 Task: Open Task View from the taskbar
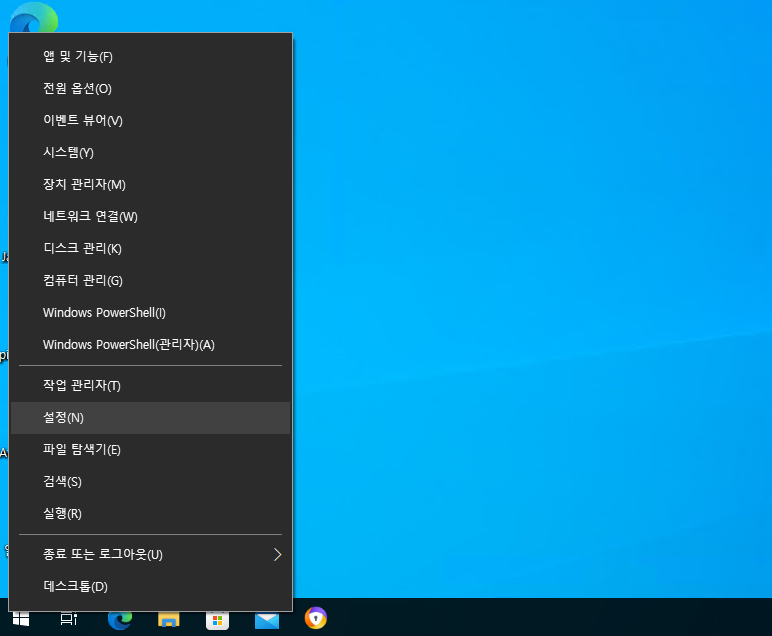(69, 619)
